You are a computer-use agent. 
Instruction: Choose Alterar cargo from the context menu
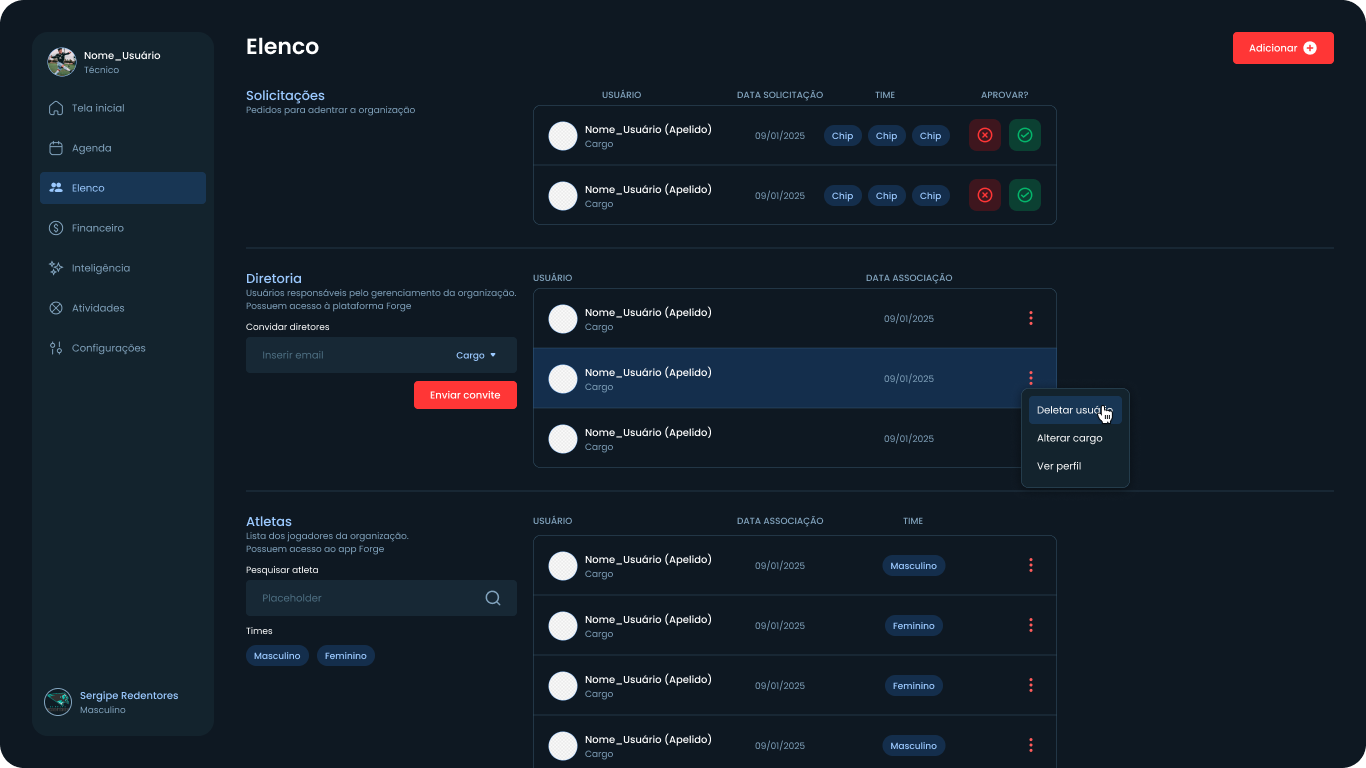(x=1069, y=438)
